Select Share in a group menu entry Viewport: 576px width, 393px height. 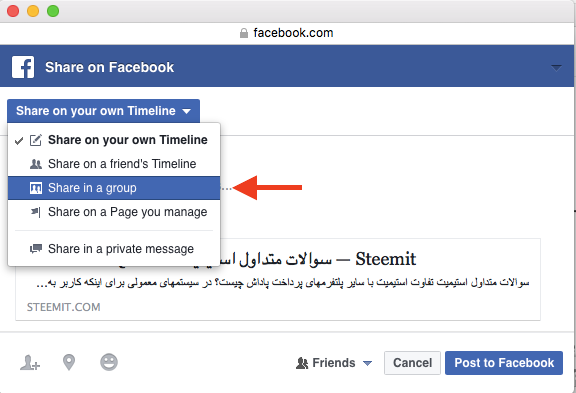coord(114,188)
